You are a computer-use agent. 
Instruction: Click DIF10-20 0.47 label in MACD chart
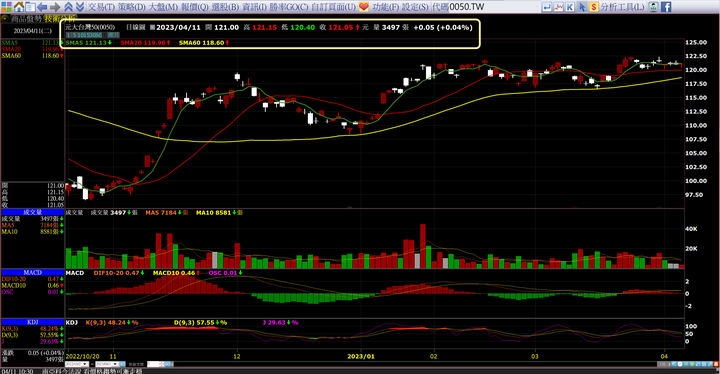118,273
